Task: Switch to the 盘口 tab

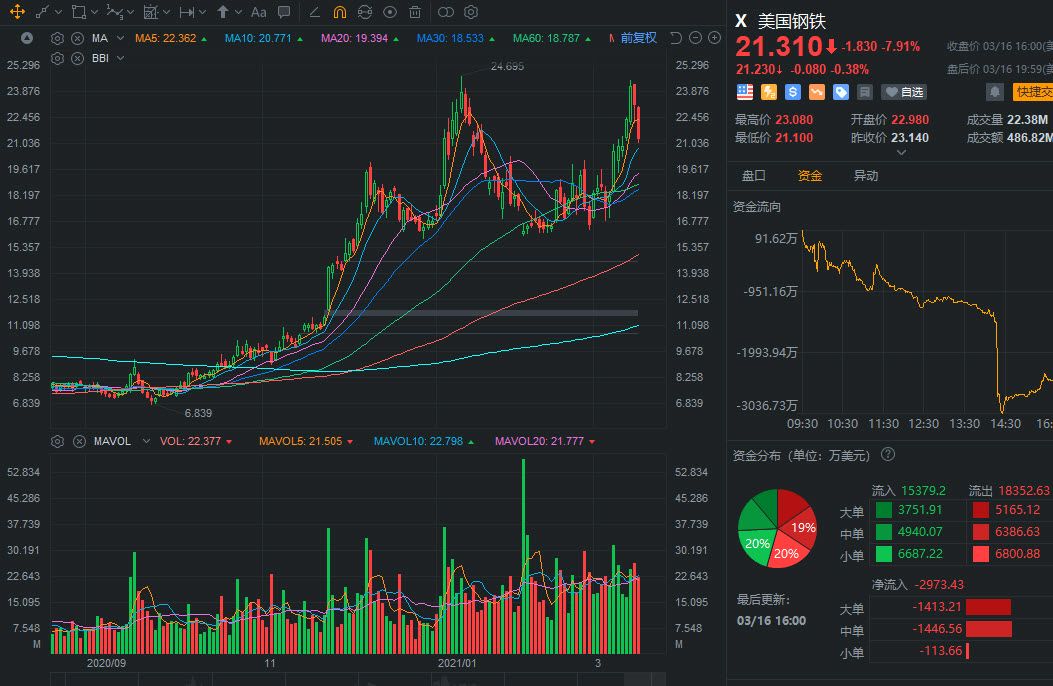Action: [753, 176]
